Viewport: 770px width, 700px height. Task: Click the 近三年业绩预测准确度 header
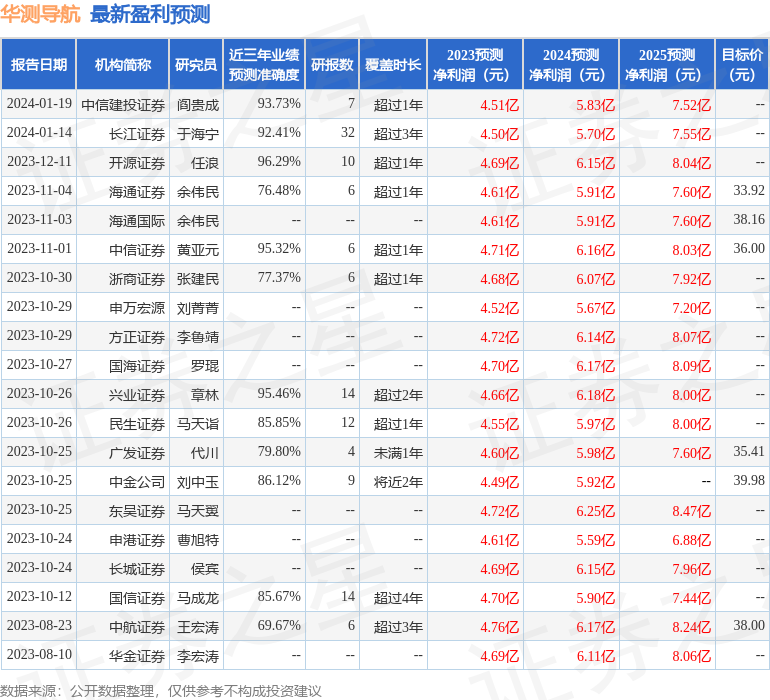264,64
